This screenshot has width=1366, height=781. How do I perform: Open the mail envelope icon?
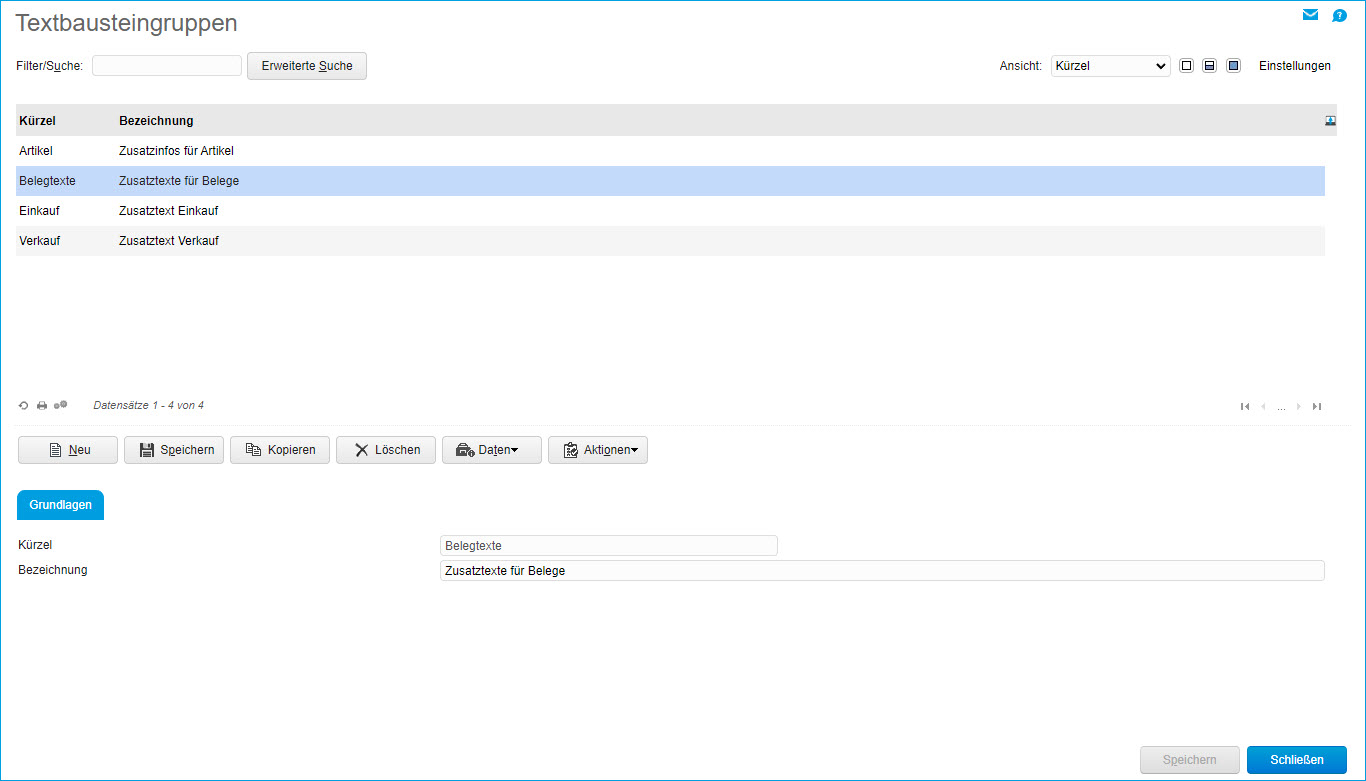point(1310,15)
